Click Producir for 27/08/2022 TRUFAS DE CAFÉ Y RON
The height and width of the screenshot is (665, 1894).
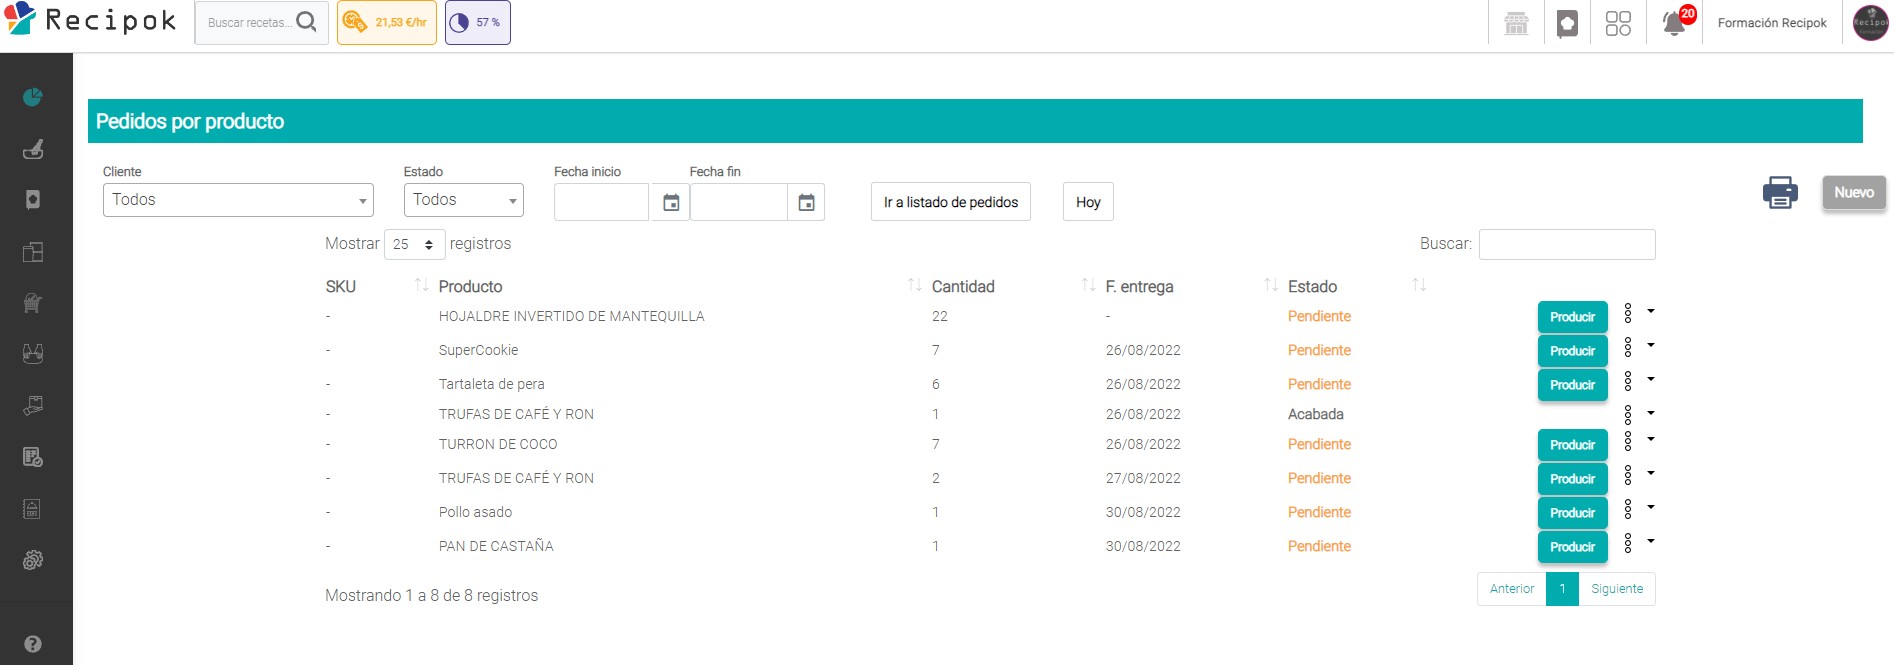pos(1573,479)
